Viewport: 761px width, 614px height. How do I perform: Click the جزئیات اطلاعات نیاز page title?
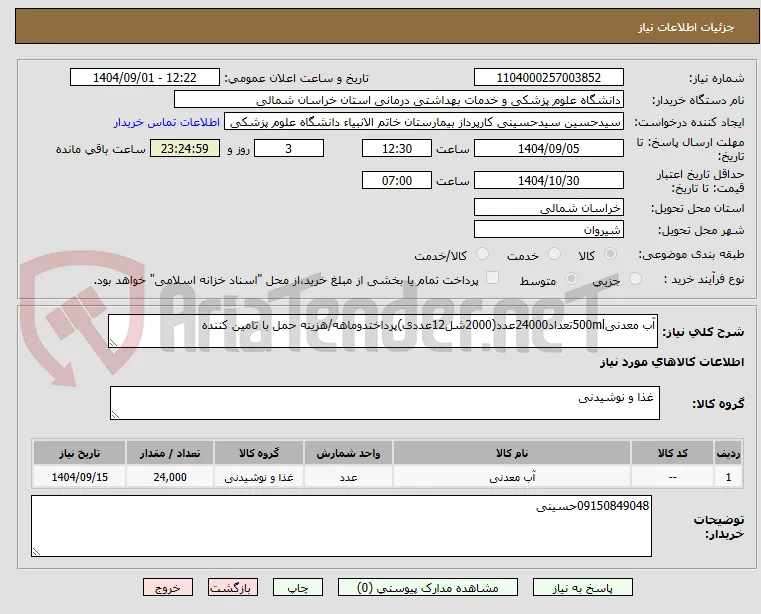click(686, 27)
